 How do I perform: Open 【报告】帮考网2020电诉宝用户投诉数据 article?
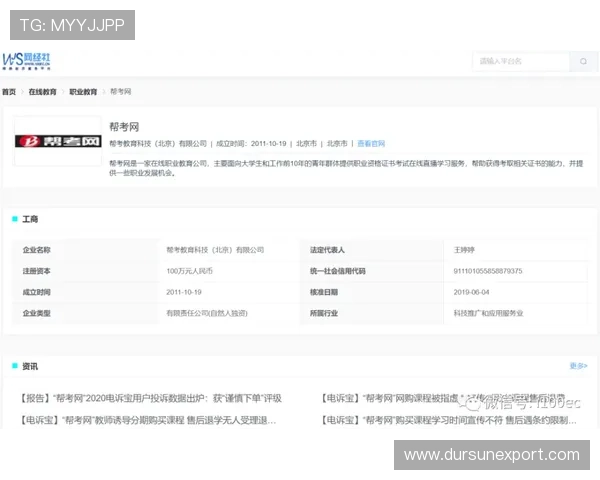(151, 398)
